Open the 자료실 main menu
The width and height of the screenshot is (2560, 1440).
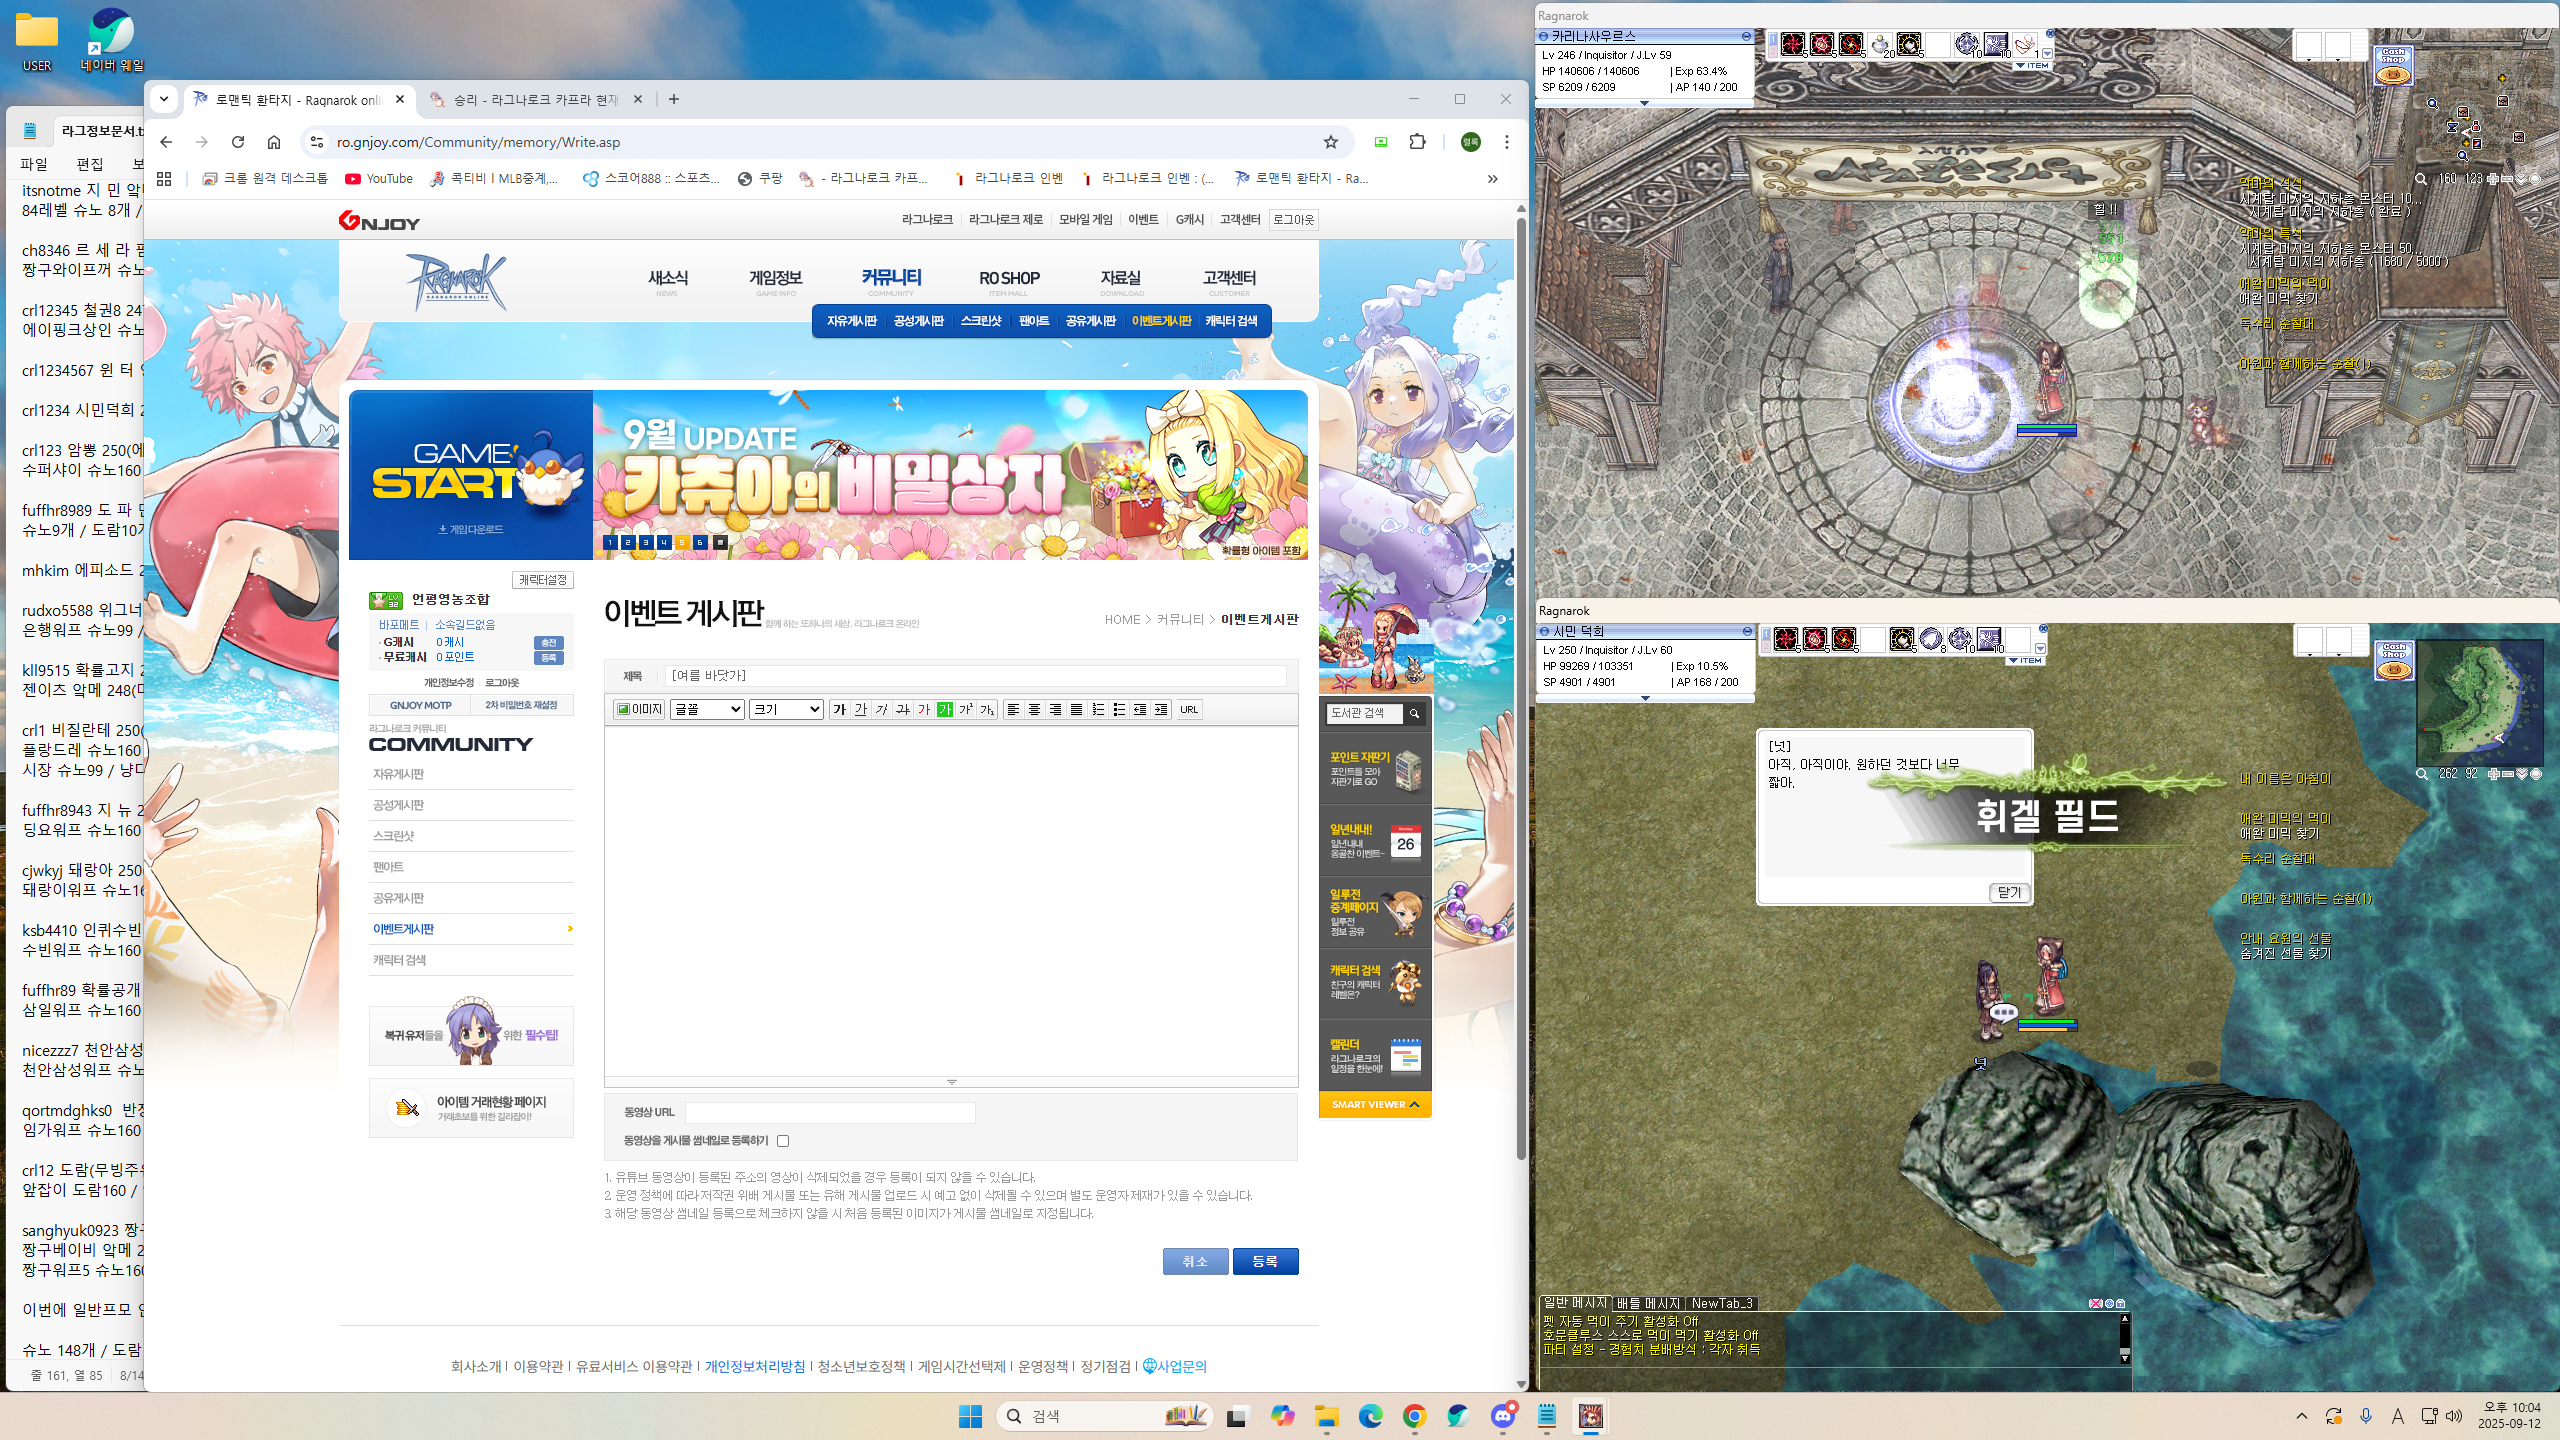click(x=1120, y=280)
